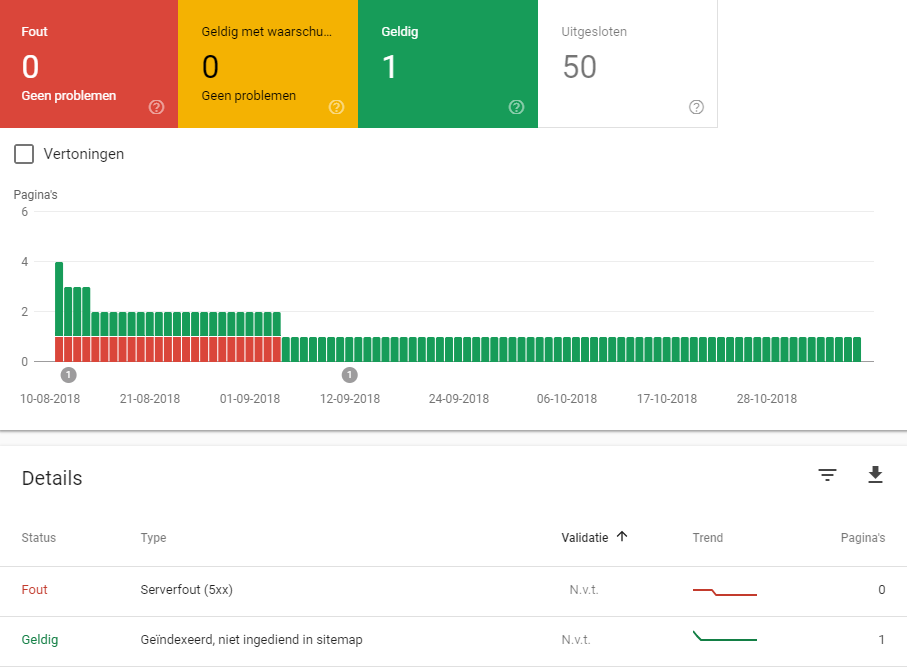This screenshot has width=907, height=667.
Task: Click annotation marker near 10-08-2018
Action: (x=68, y=375)
